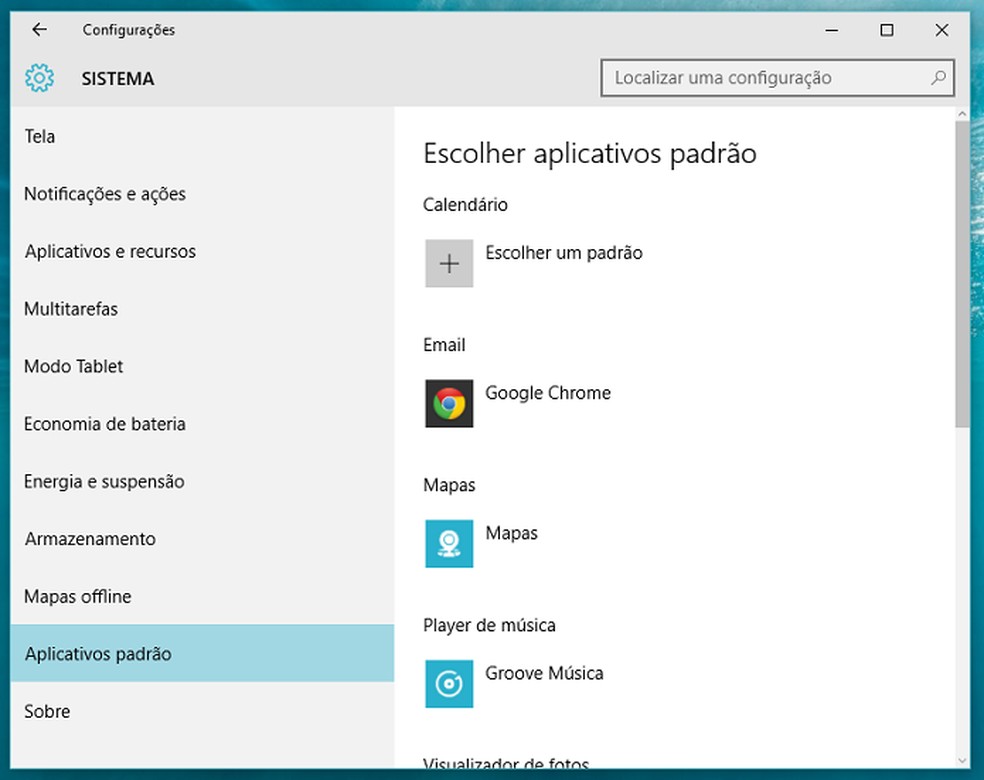This screenshot has height=780, width=984.
Task: Open Modo Tablet settings
Action: [x=74, y=367]
